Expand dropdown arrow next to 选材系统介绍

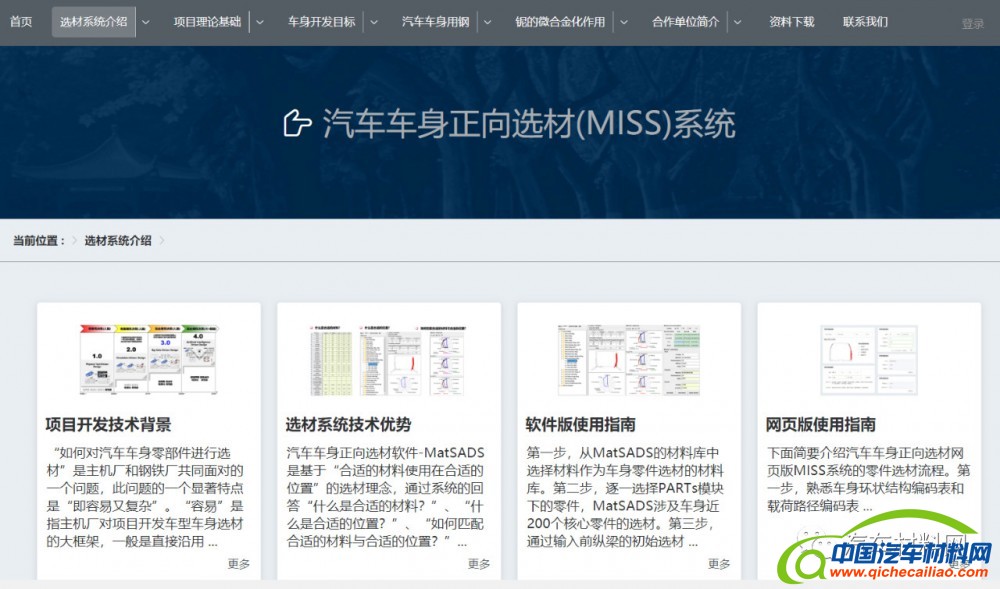(x=146, y=22)
